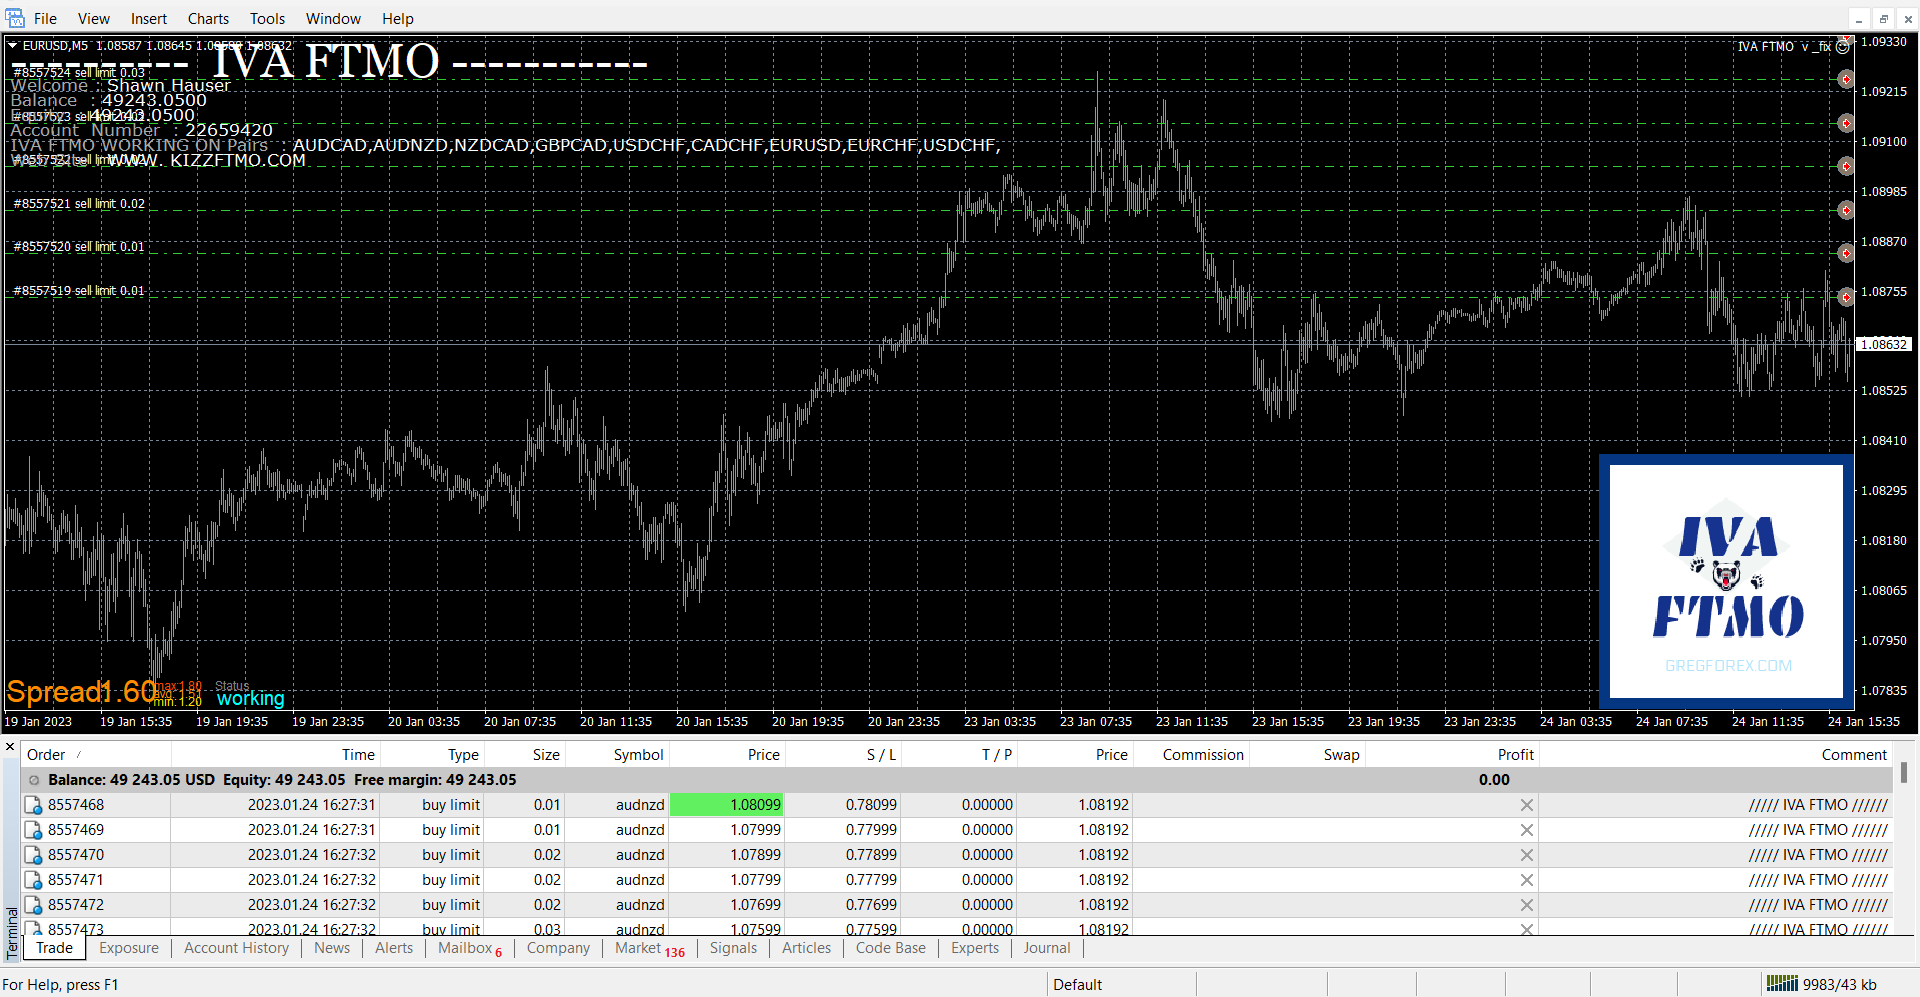This screenshot has width=1920, height=997.
Task: Click the #8557524 sell limit marker on price axis
Action: coord(1846,80)
